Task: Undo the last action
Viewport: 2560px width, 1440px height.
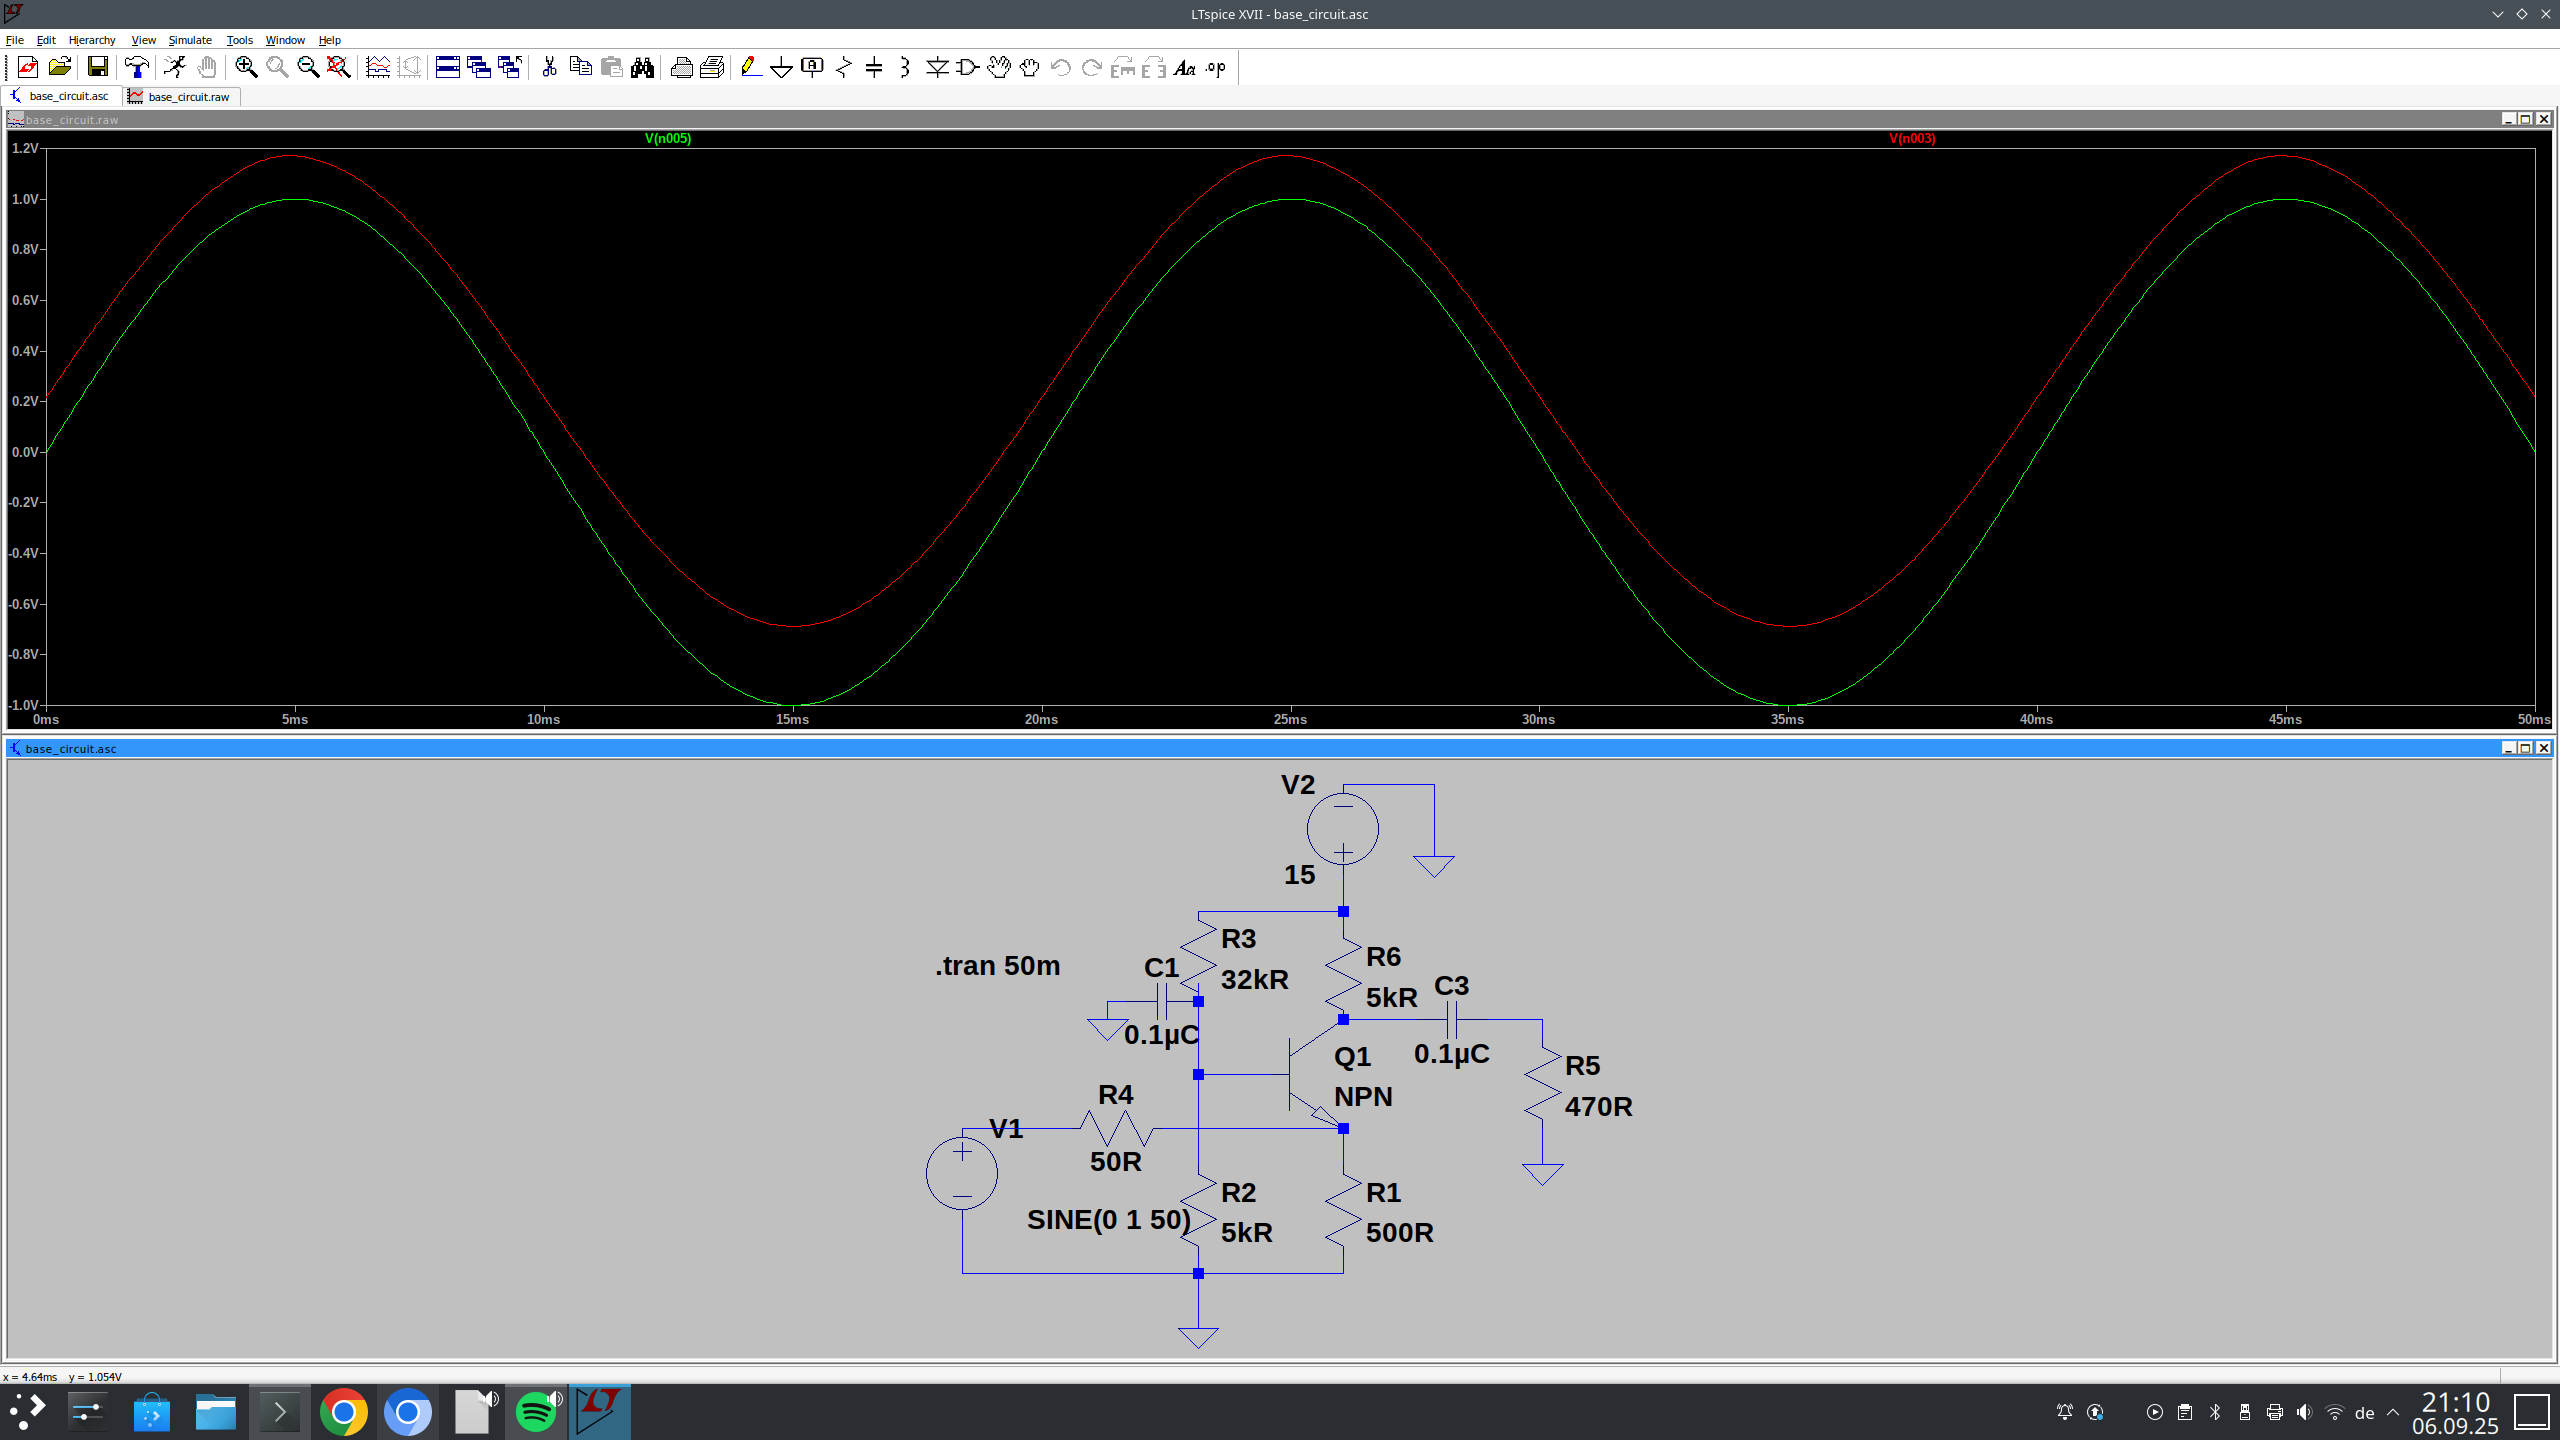Action: (x=1060, y=67)
